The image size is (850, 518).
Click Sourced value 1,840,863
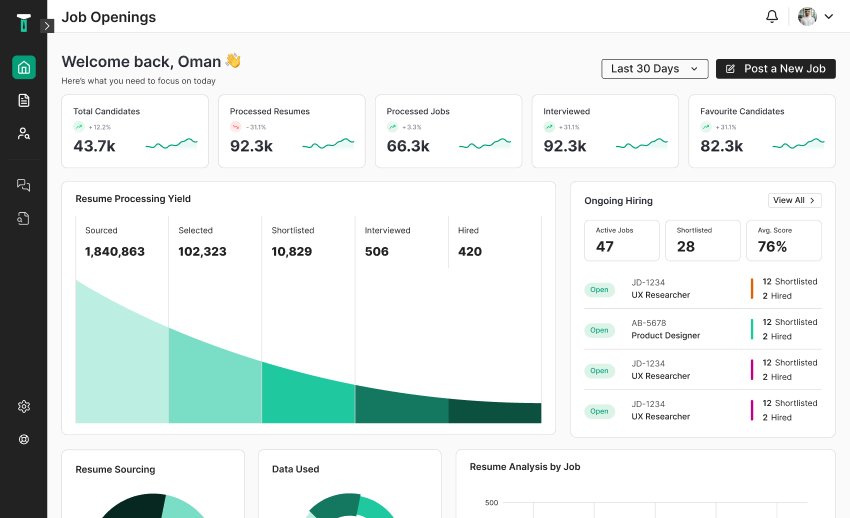[115, 251]
